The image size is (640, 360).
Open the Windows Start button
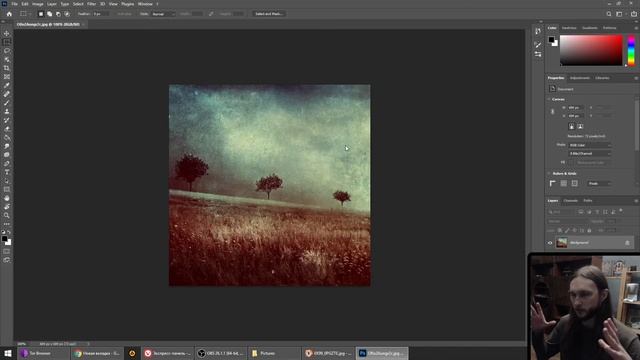[x=8, y=353]
